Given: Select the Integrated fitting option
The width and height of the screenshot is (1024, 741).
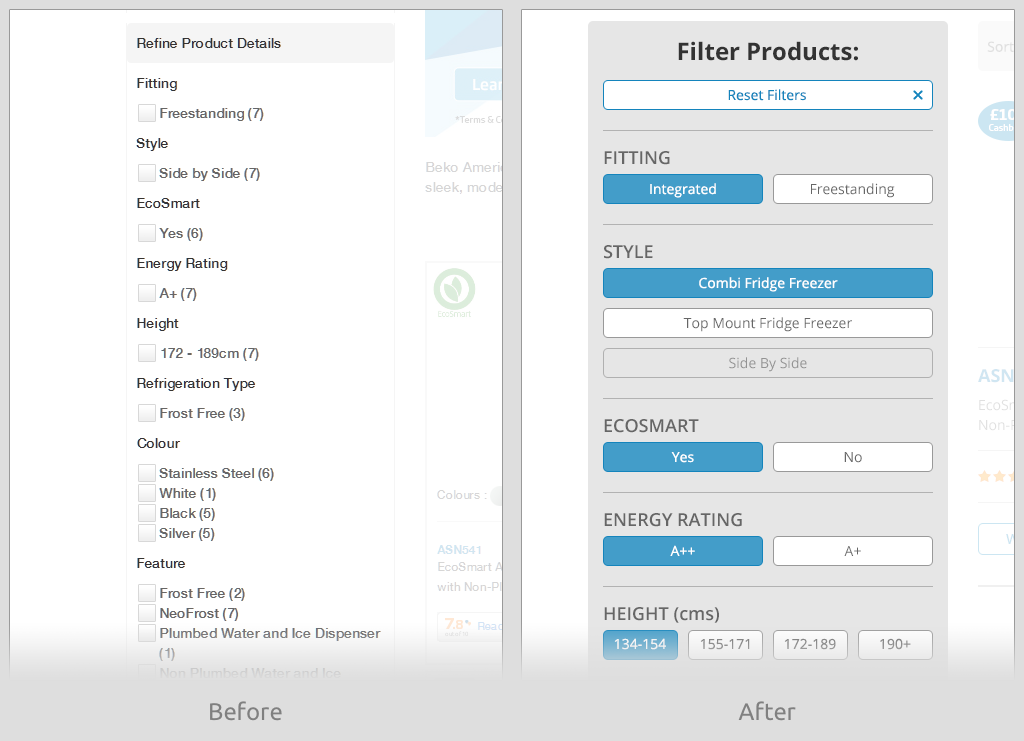Looking at the screenshot, I should [682, 189].
